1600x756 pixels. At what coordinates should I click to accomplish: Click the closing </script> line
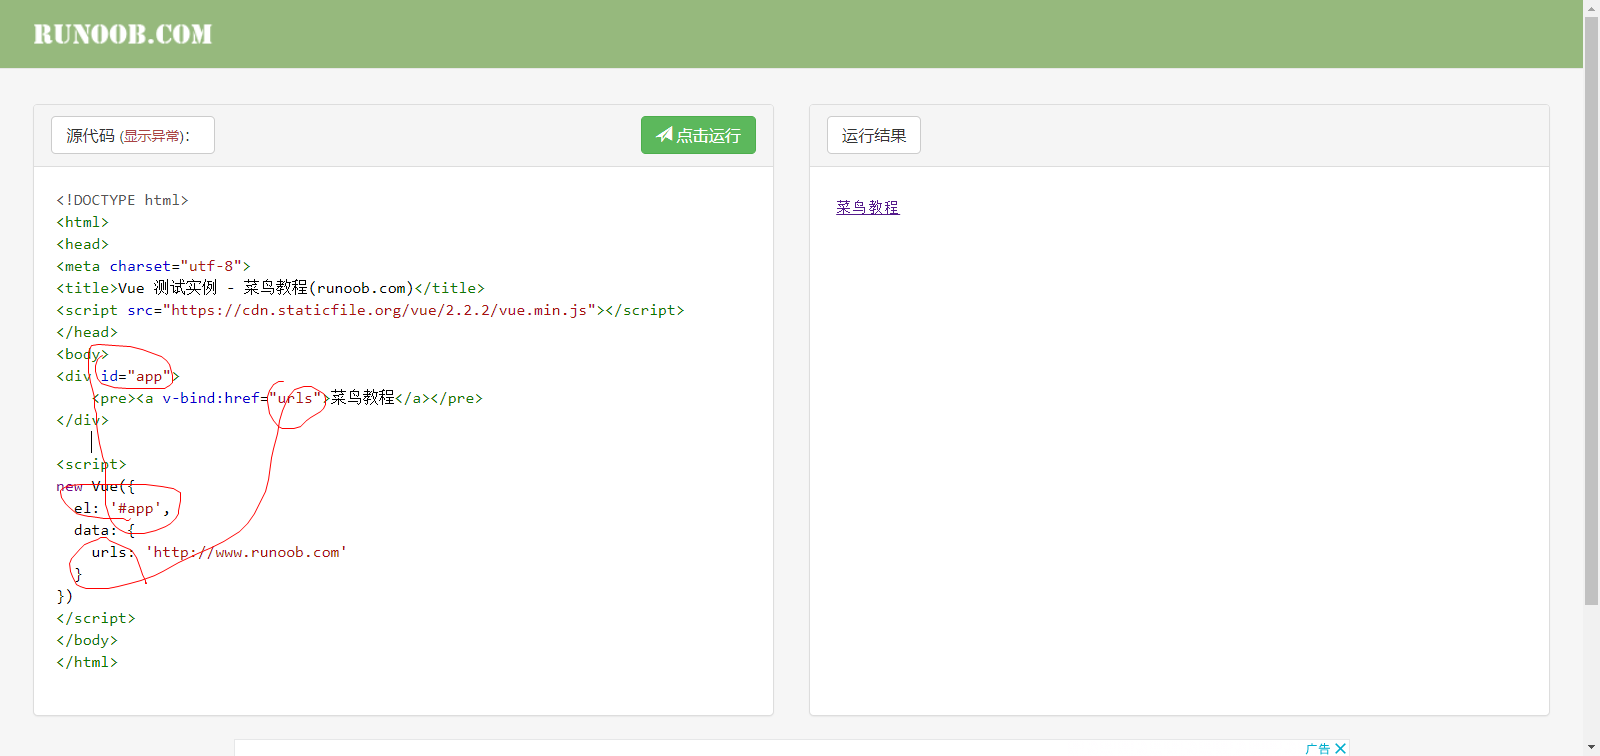tap(96, 618)
